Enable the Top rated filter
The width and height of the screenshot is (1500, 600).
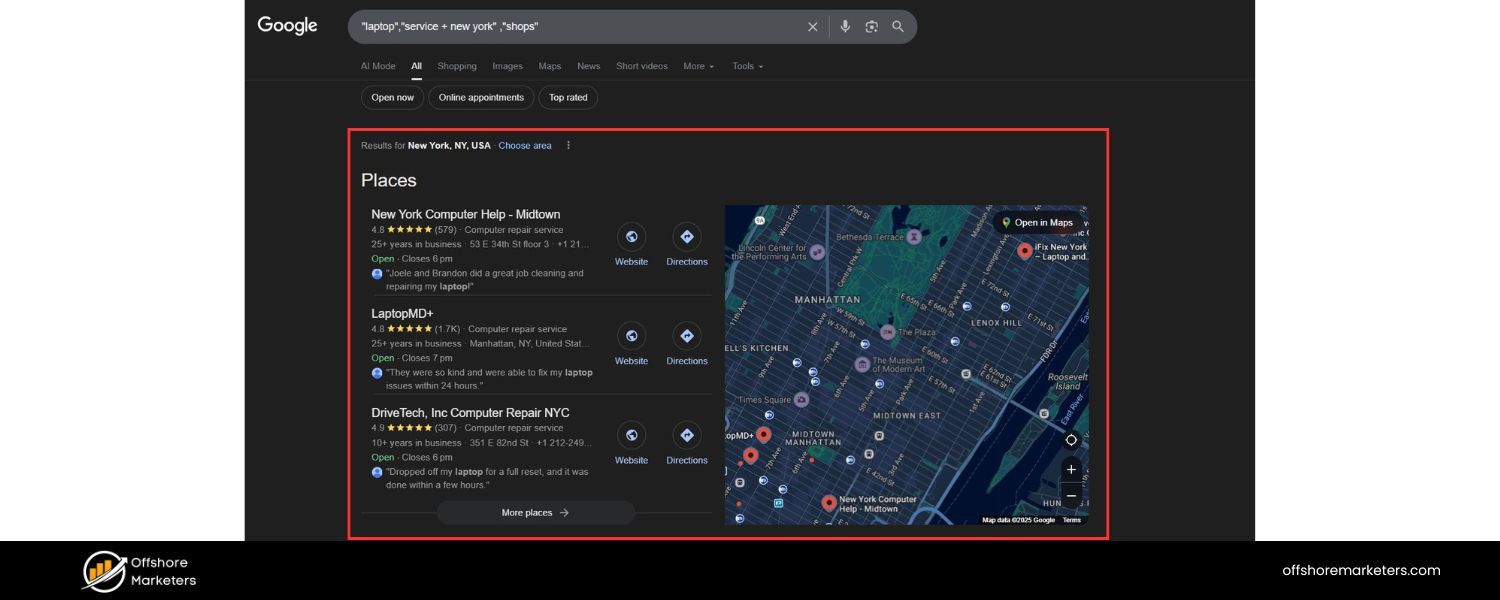point(567,97)
